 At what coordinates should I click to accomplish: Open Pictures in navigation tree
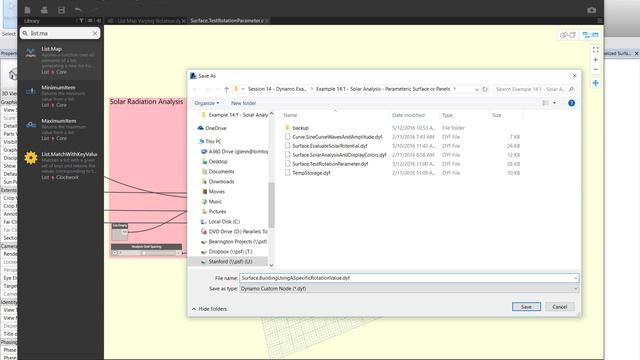pyautogui.click(x=217, y=211)
